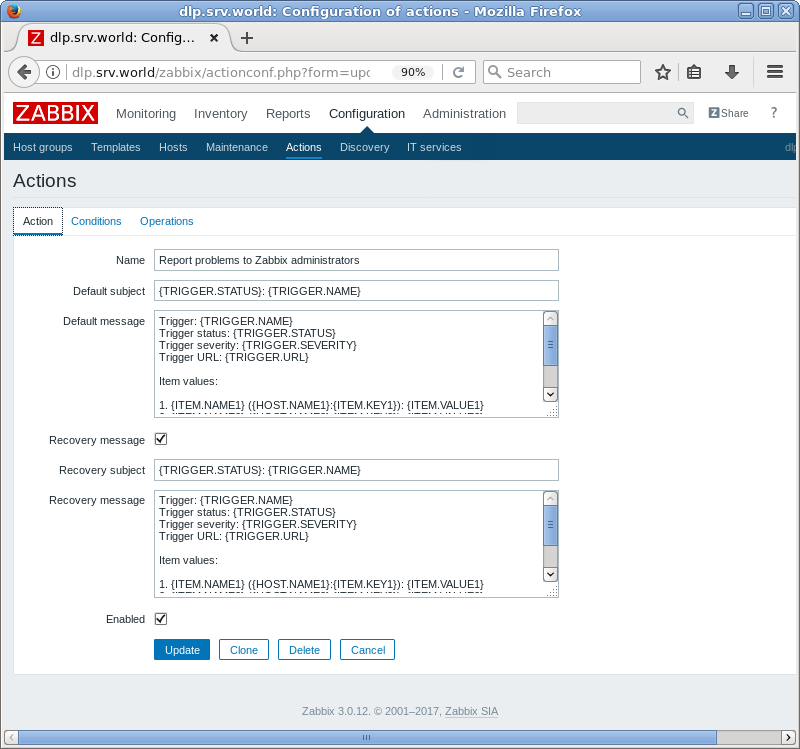Click the browser address bar URL
800x749 pixels.
click(x=221, y=72)
